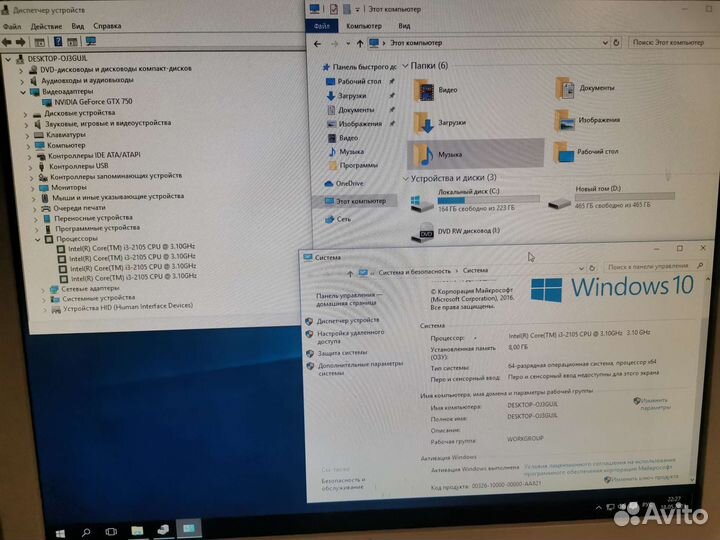Click Дополнительные параметры системы link
Image resolution: width=720 pixels, height=540 pixels.
[x=360, y=368]
